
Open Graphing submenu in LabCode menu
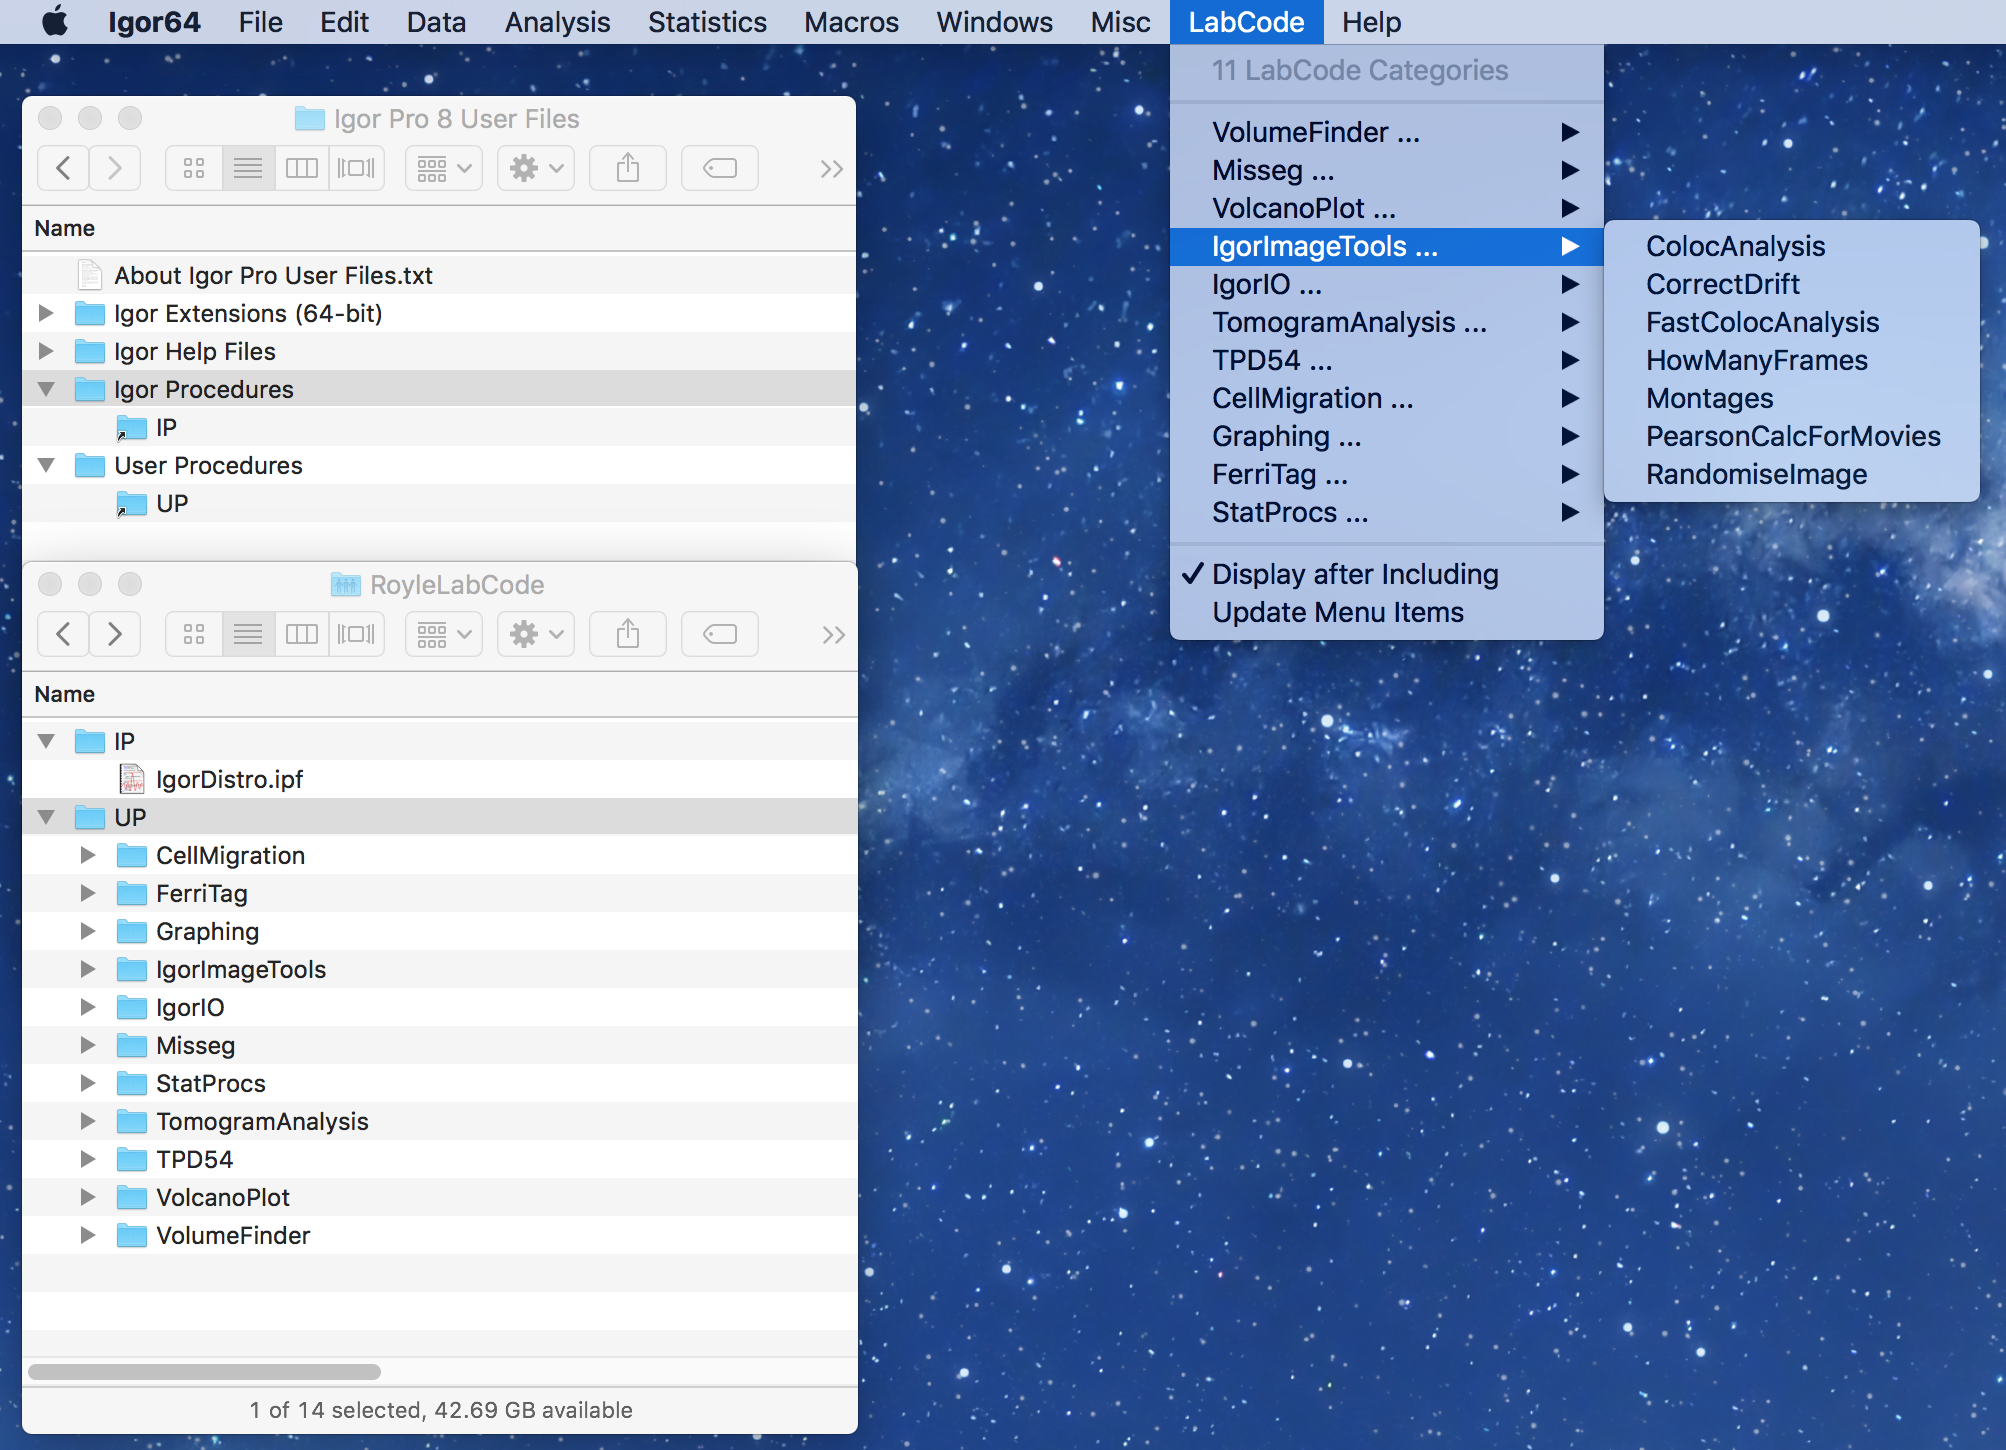(x=1386, y=436)
